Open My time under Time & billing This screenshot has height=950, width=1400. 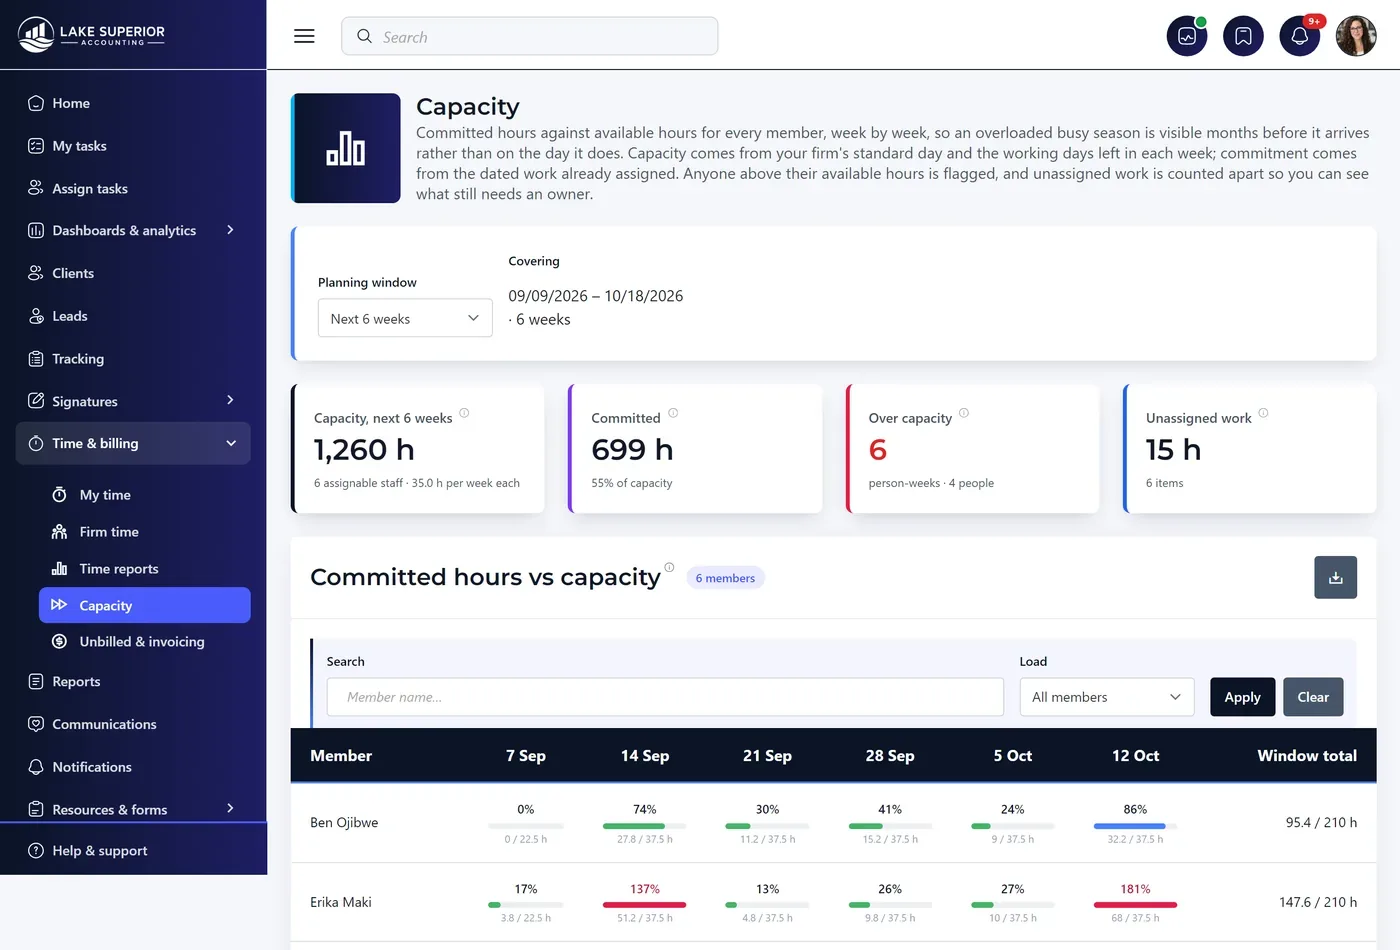145,495
